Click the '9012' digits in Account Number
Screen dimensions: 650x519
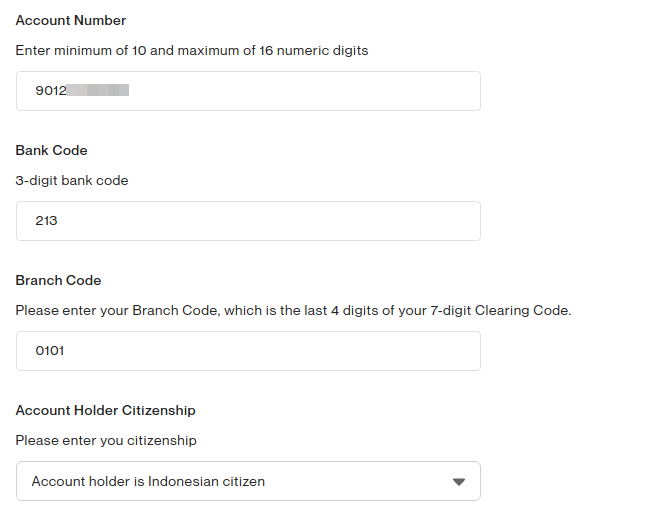tap(50, 91)
